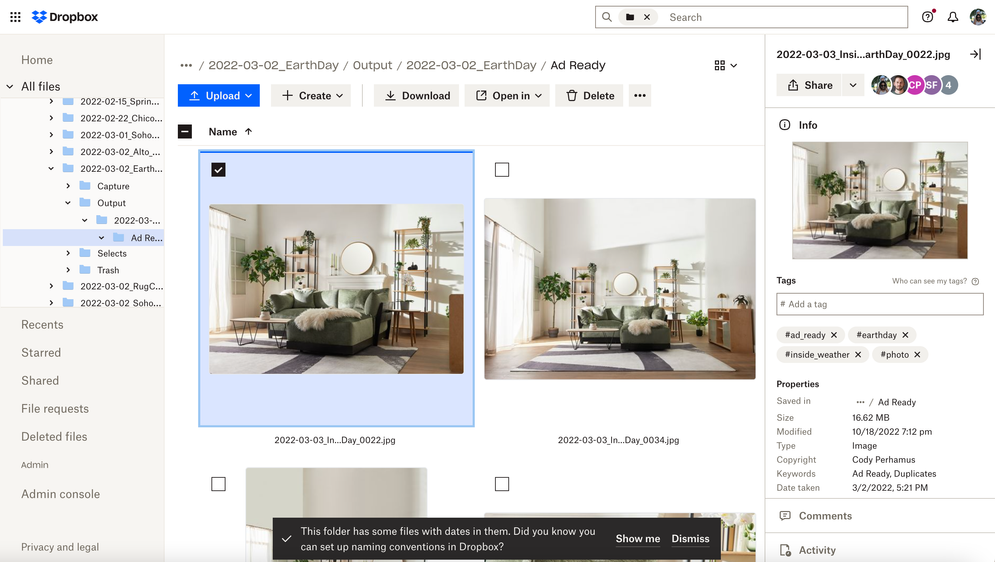
Task: Click ellipsis in Saved in path
Action: [860, 402]
